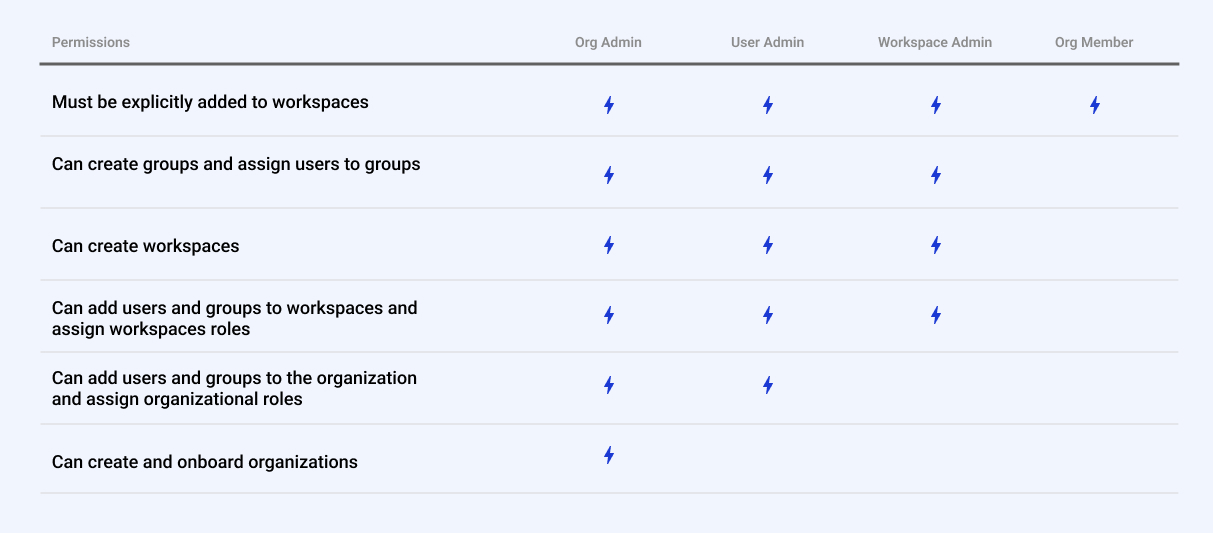Viewport: 1213px width, 533px height.
Task: Click User Admin bolt for 'Can create groups' row
Action: (x=767, y=175)
